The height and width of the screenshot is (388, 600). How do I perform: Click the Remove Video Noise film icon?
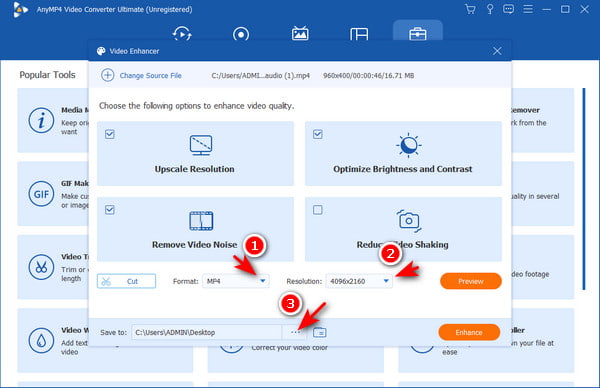pyautogui.click(x=201, y=221)
